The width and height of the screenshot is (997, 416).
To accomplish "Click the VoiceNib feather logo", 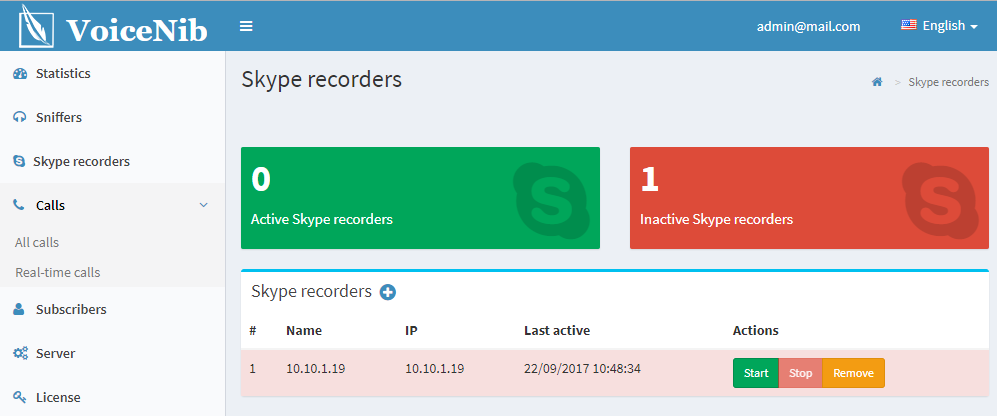I will click(x=36, y=26).
